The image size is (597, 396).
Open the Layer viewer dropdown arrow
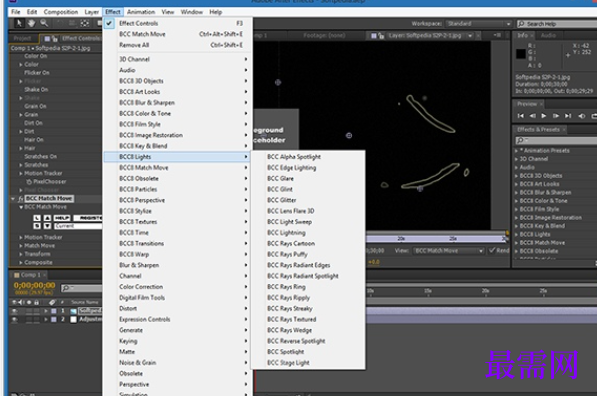pyautogui.click(x=470, y=35)
